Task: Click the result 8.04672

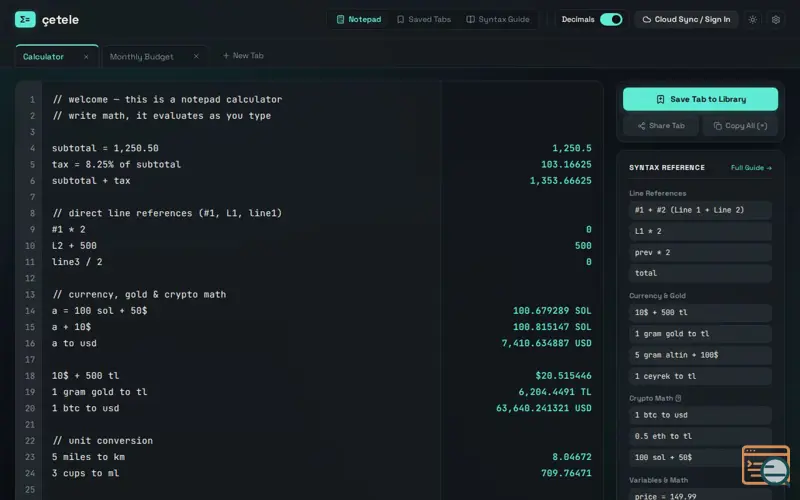Action: point(572,457)
